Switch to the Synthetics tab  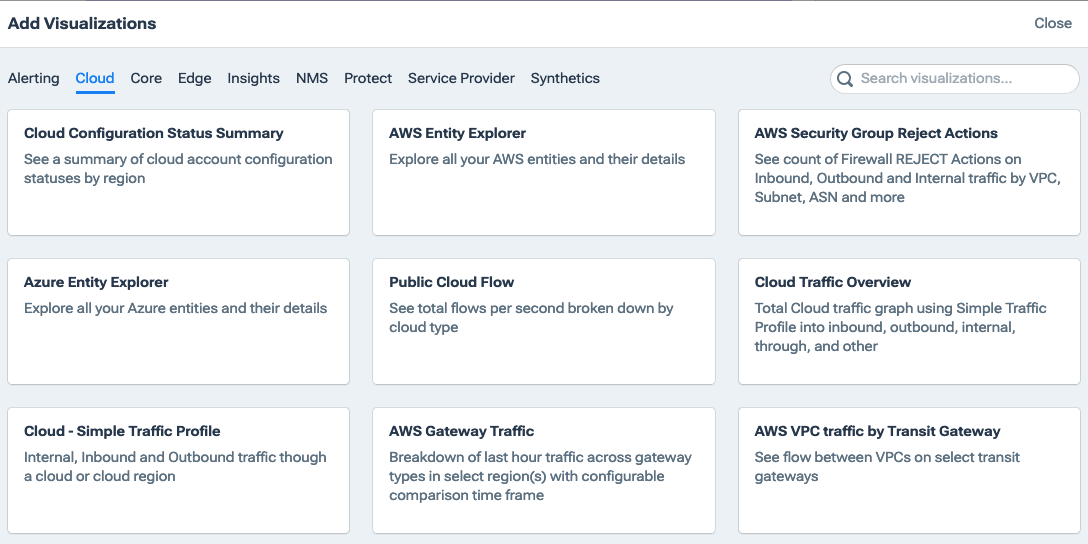tap(565, 78)
